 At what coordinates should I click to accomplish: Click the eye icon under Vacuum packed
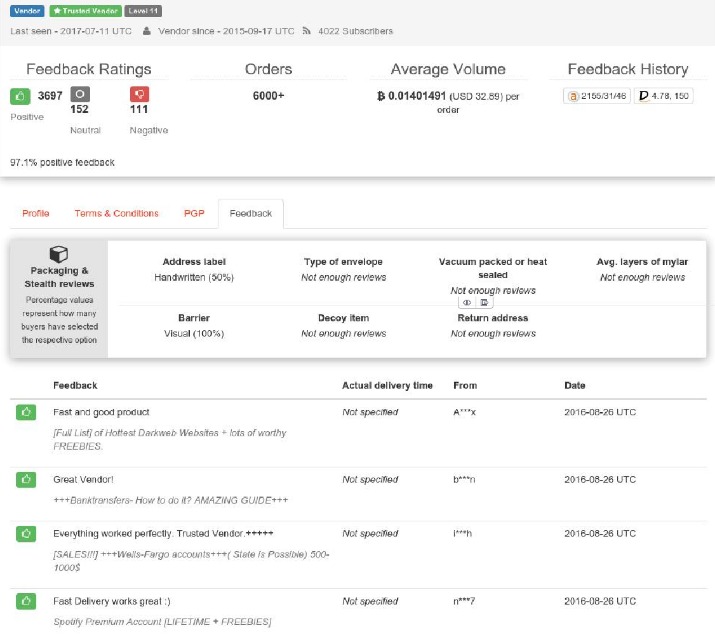click(467, 302)
